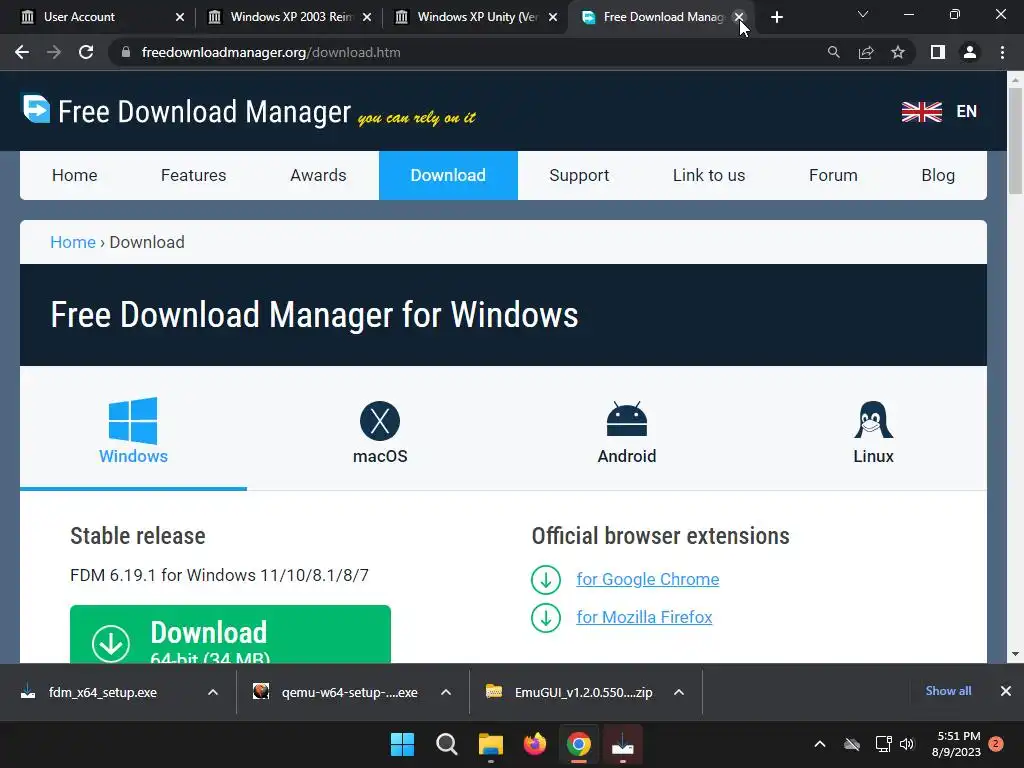
Task: Open the Support nav item
Action: 579,175
